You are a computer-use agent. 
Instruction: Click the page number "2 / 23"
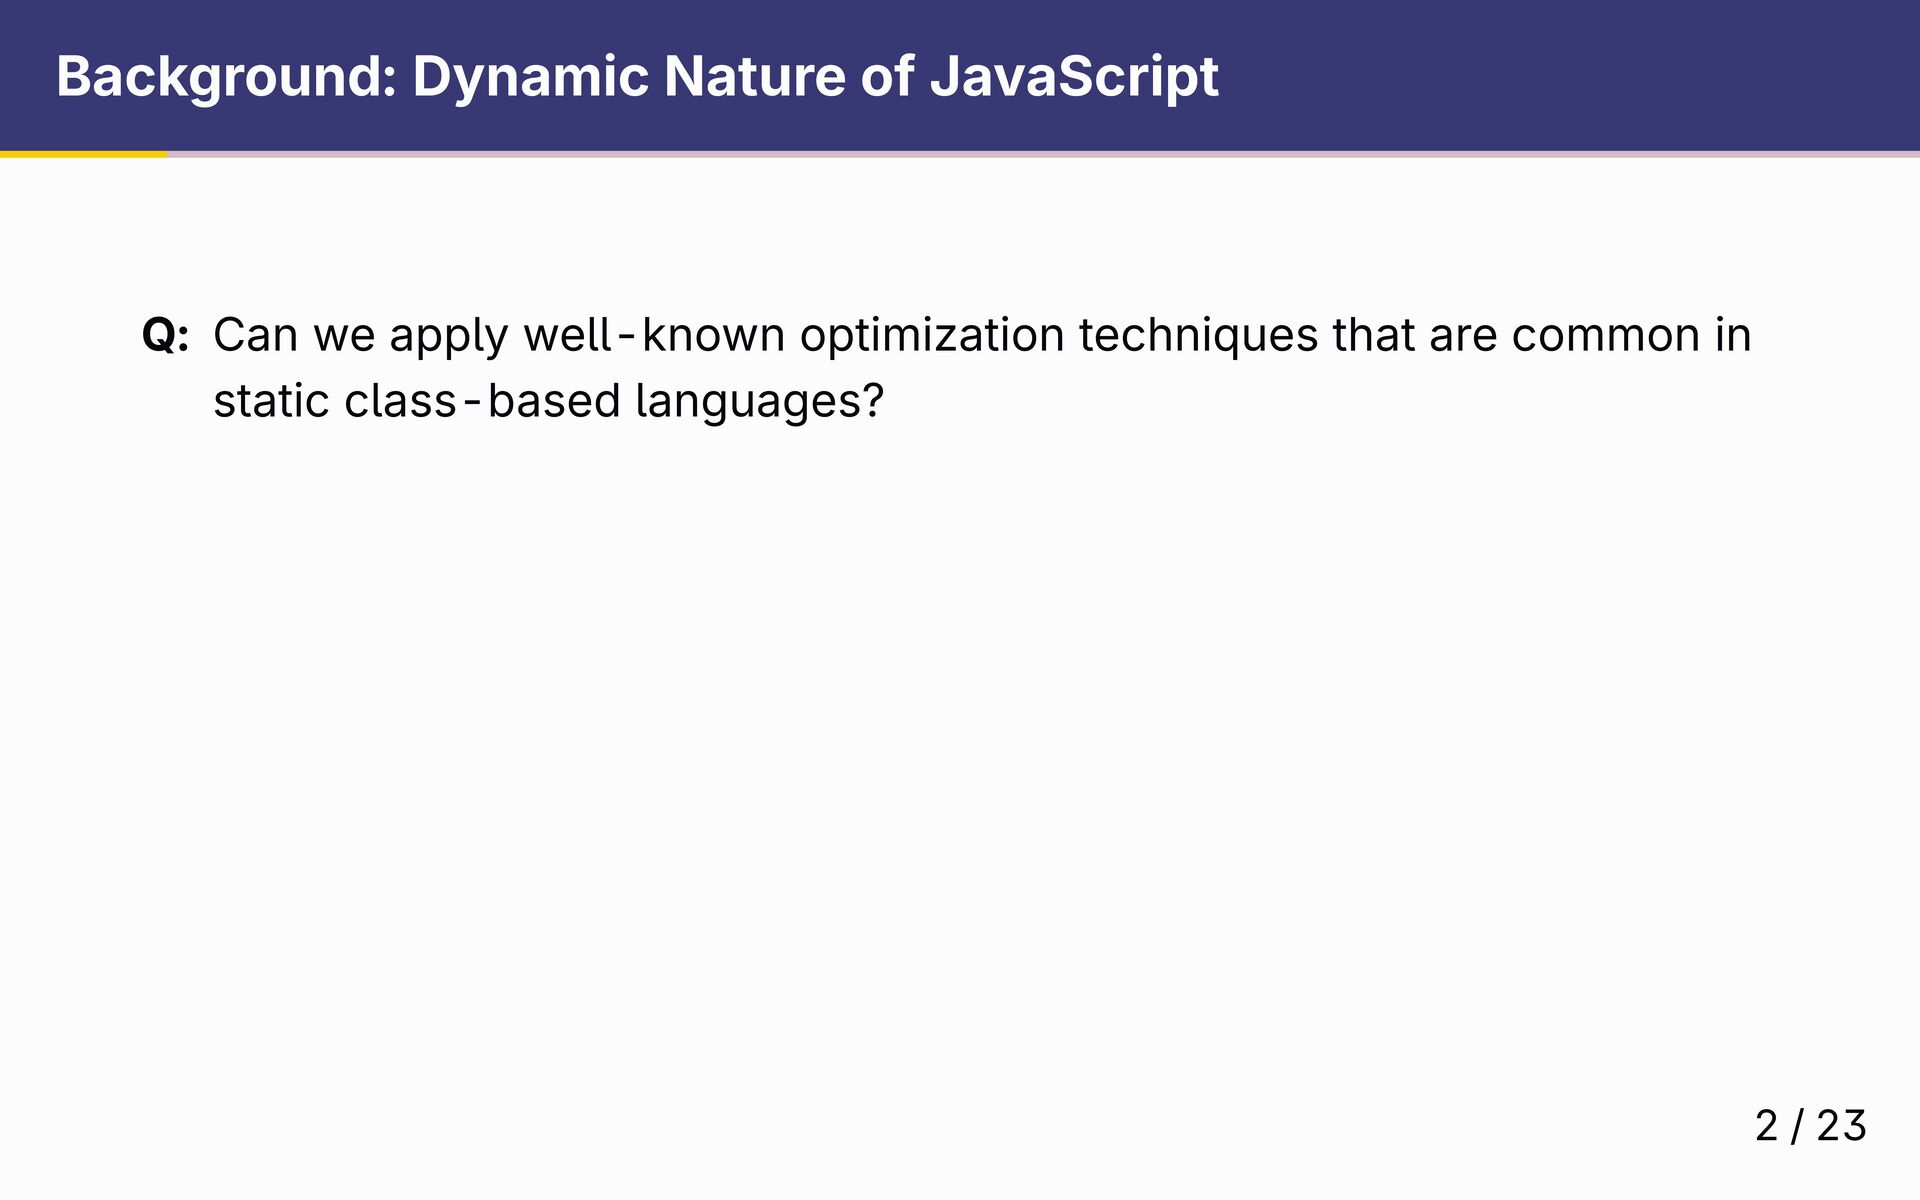(1810, 1126)
